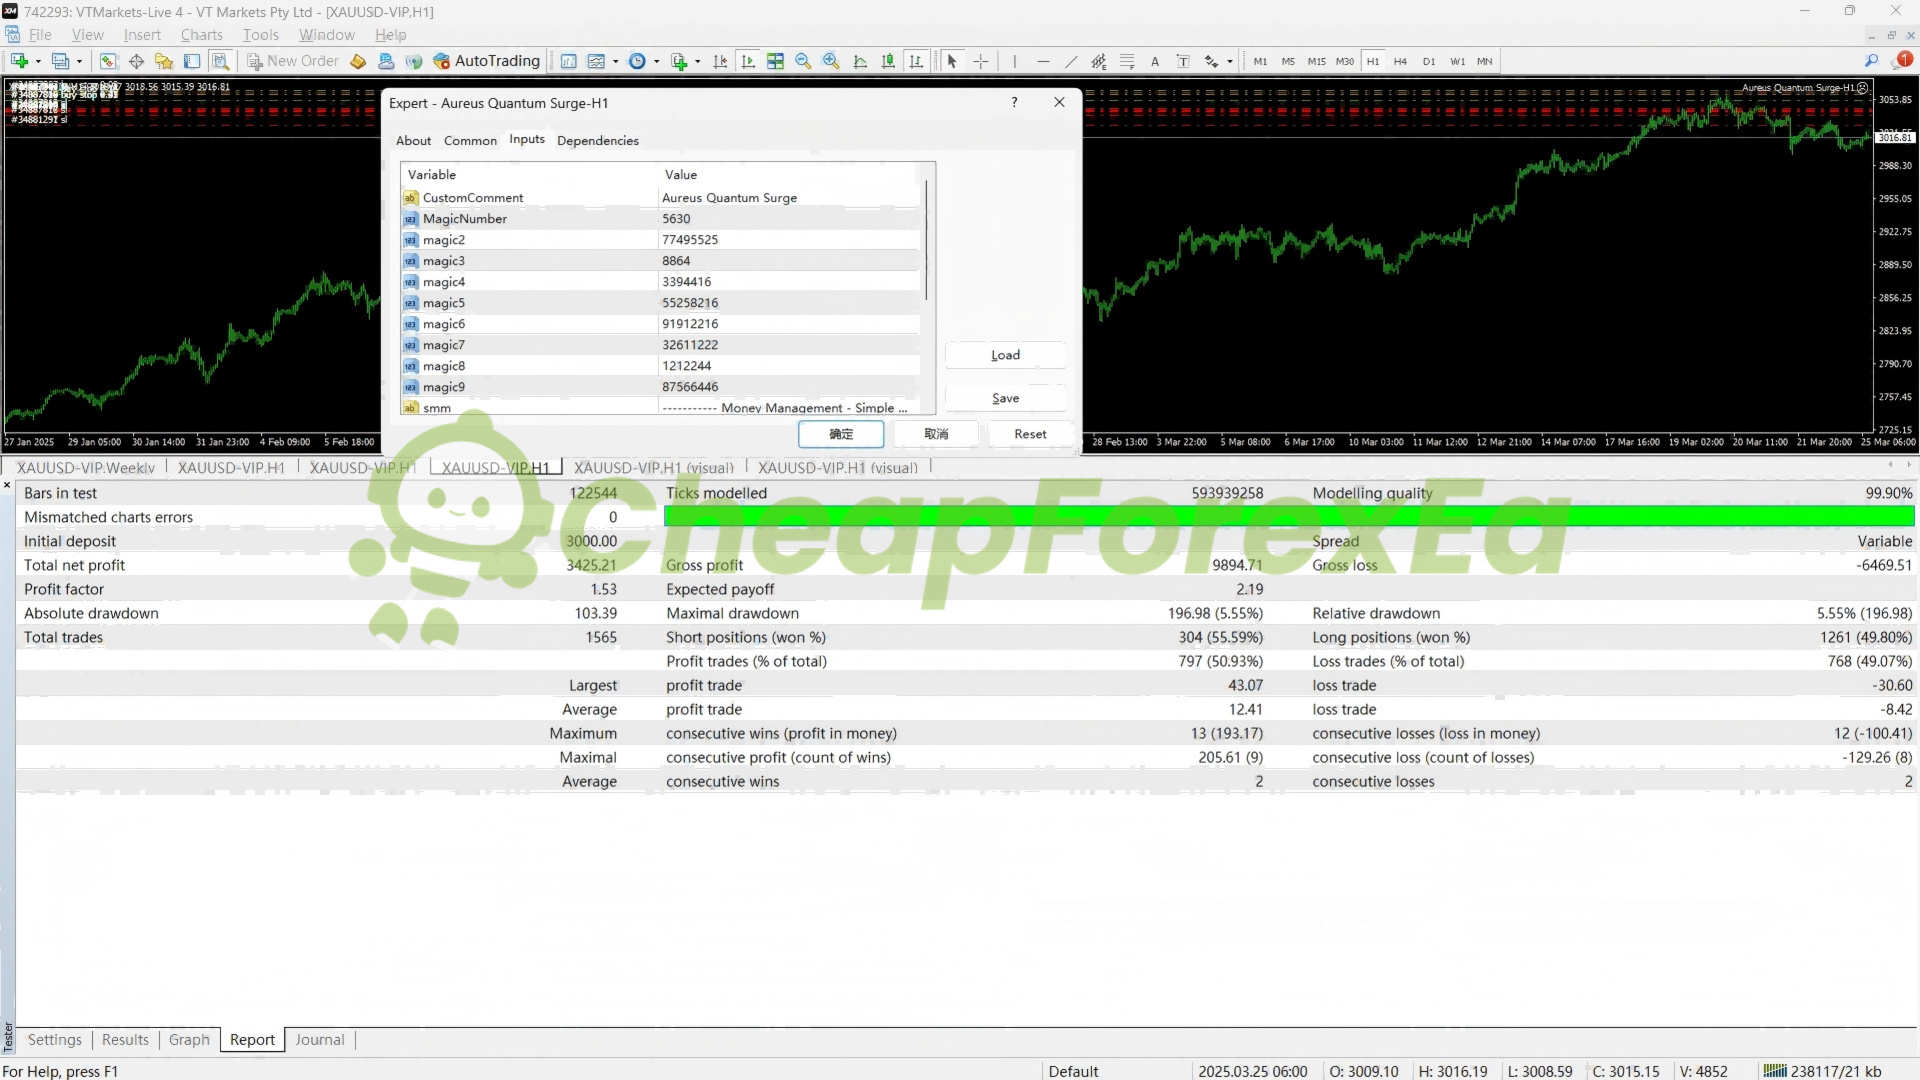Image resolution: width=1920 pixels, height=1080 pixels.
Task: Select the XAUUSD-VIP.Weekly chart tab
Action: 86,467
